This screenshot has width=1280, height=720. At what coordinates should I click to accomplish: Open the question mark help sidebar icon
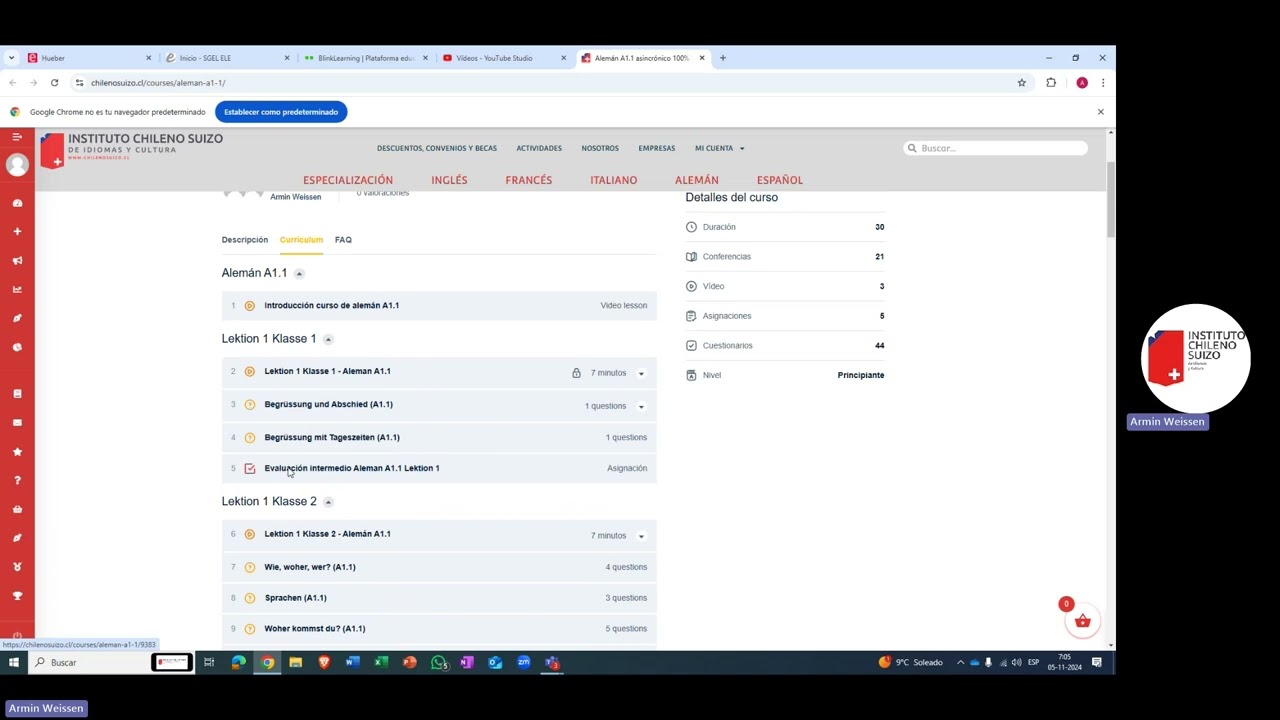point(17,481)
